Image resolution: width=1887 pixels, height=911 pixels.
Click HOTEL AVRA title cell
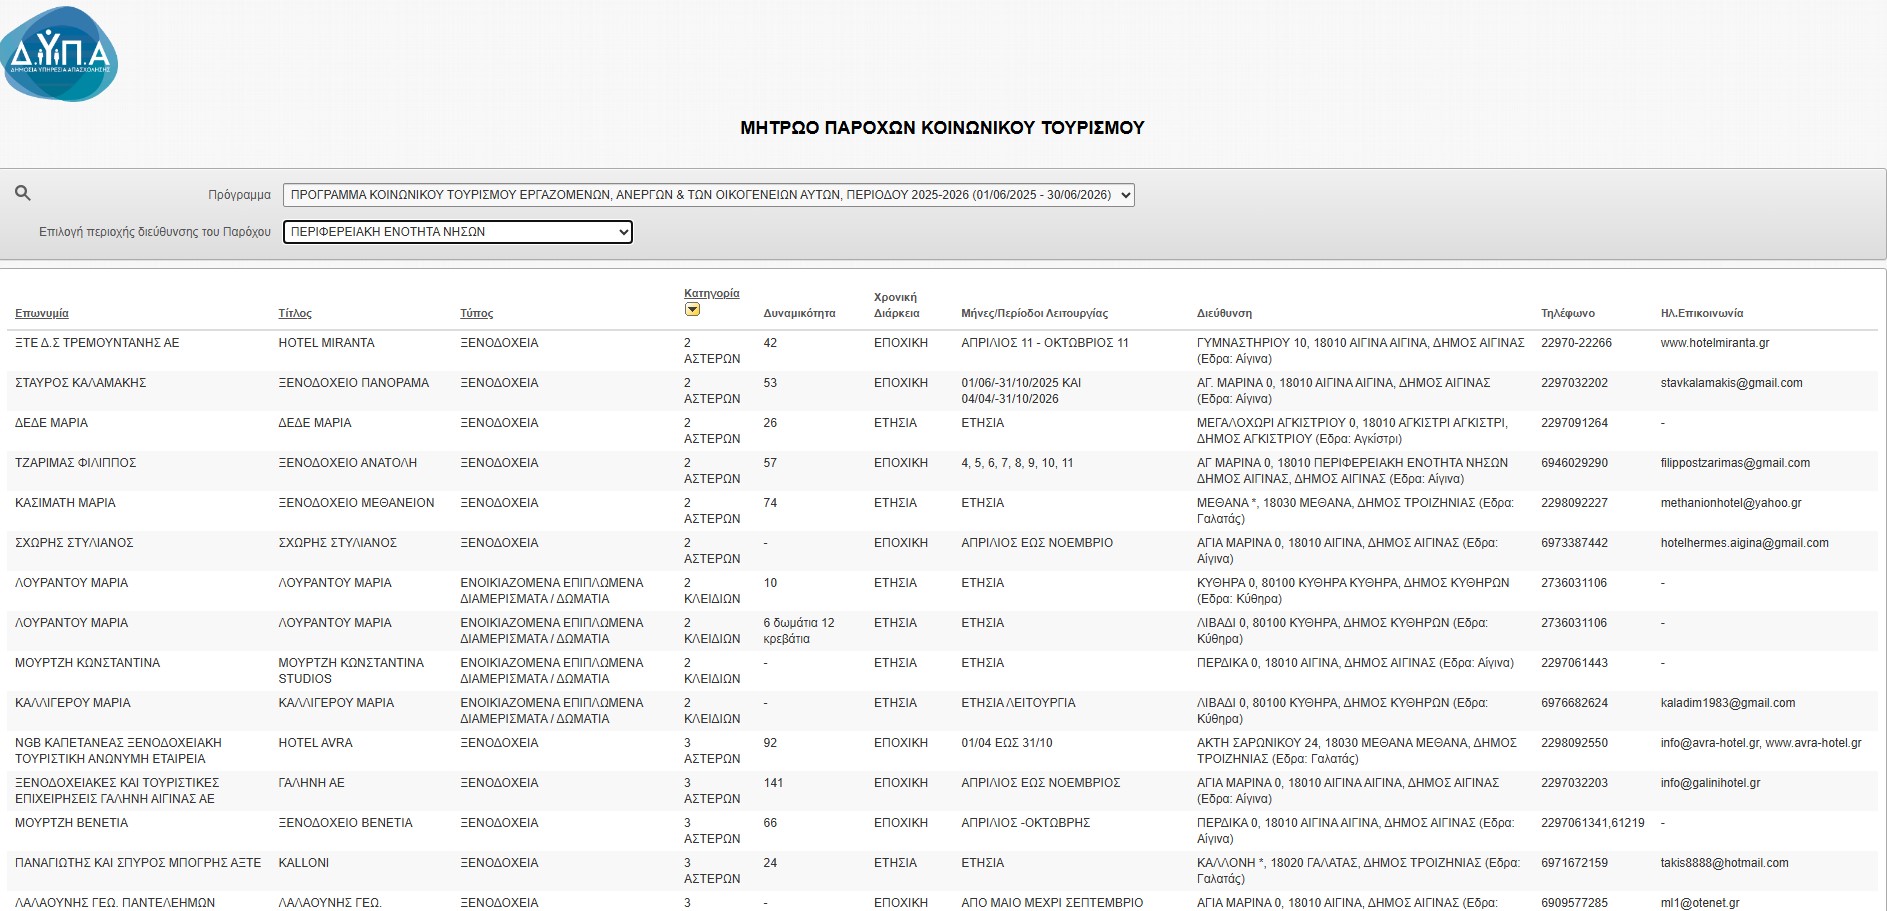pyautogui.click(x=315, y=743)
